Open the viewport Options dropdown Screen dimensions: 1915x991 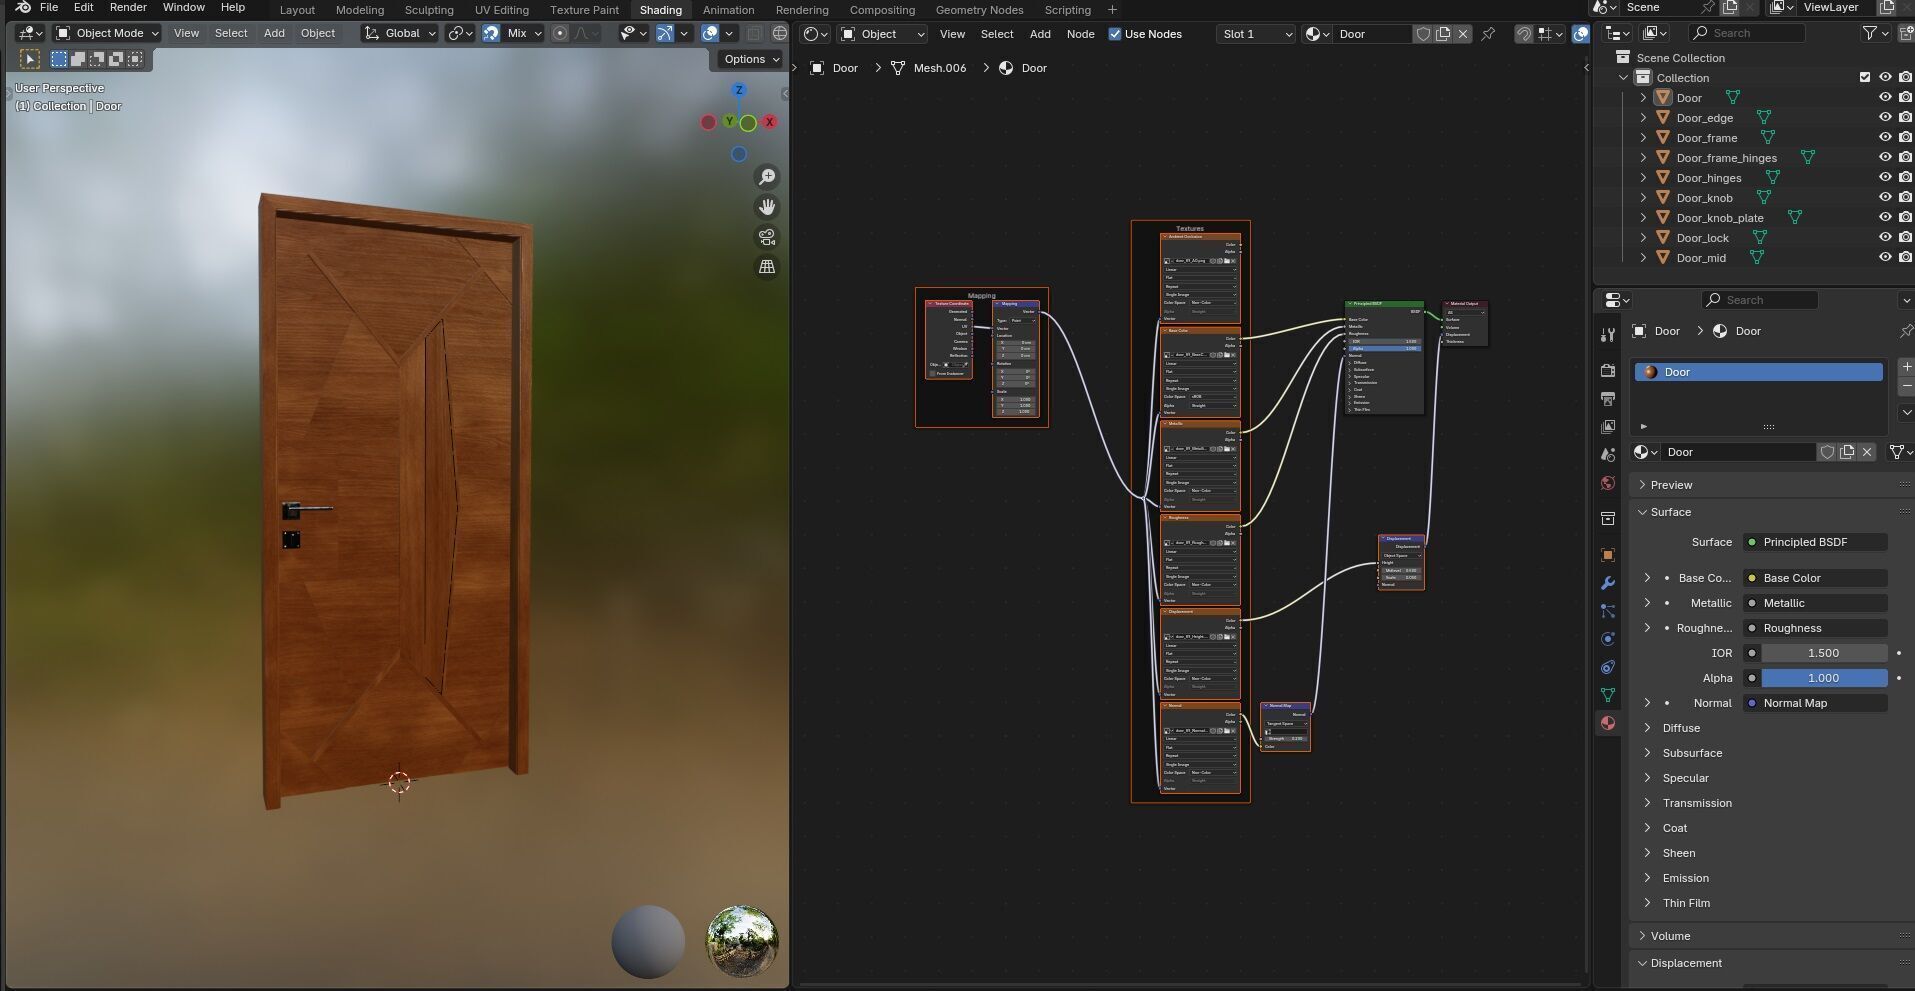click(751, 59)
